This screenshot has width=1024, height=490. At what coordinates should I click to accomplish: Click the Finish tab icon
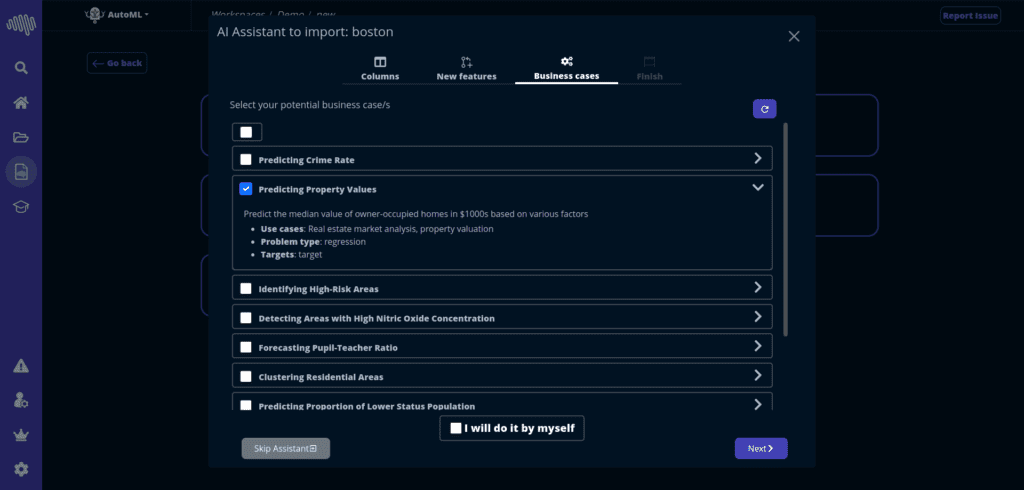649,62
